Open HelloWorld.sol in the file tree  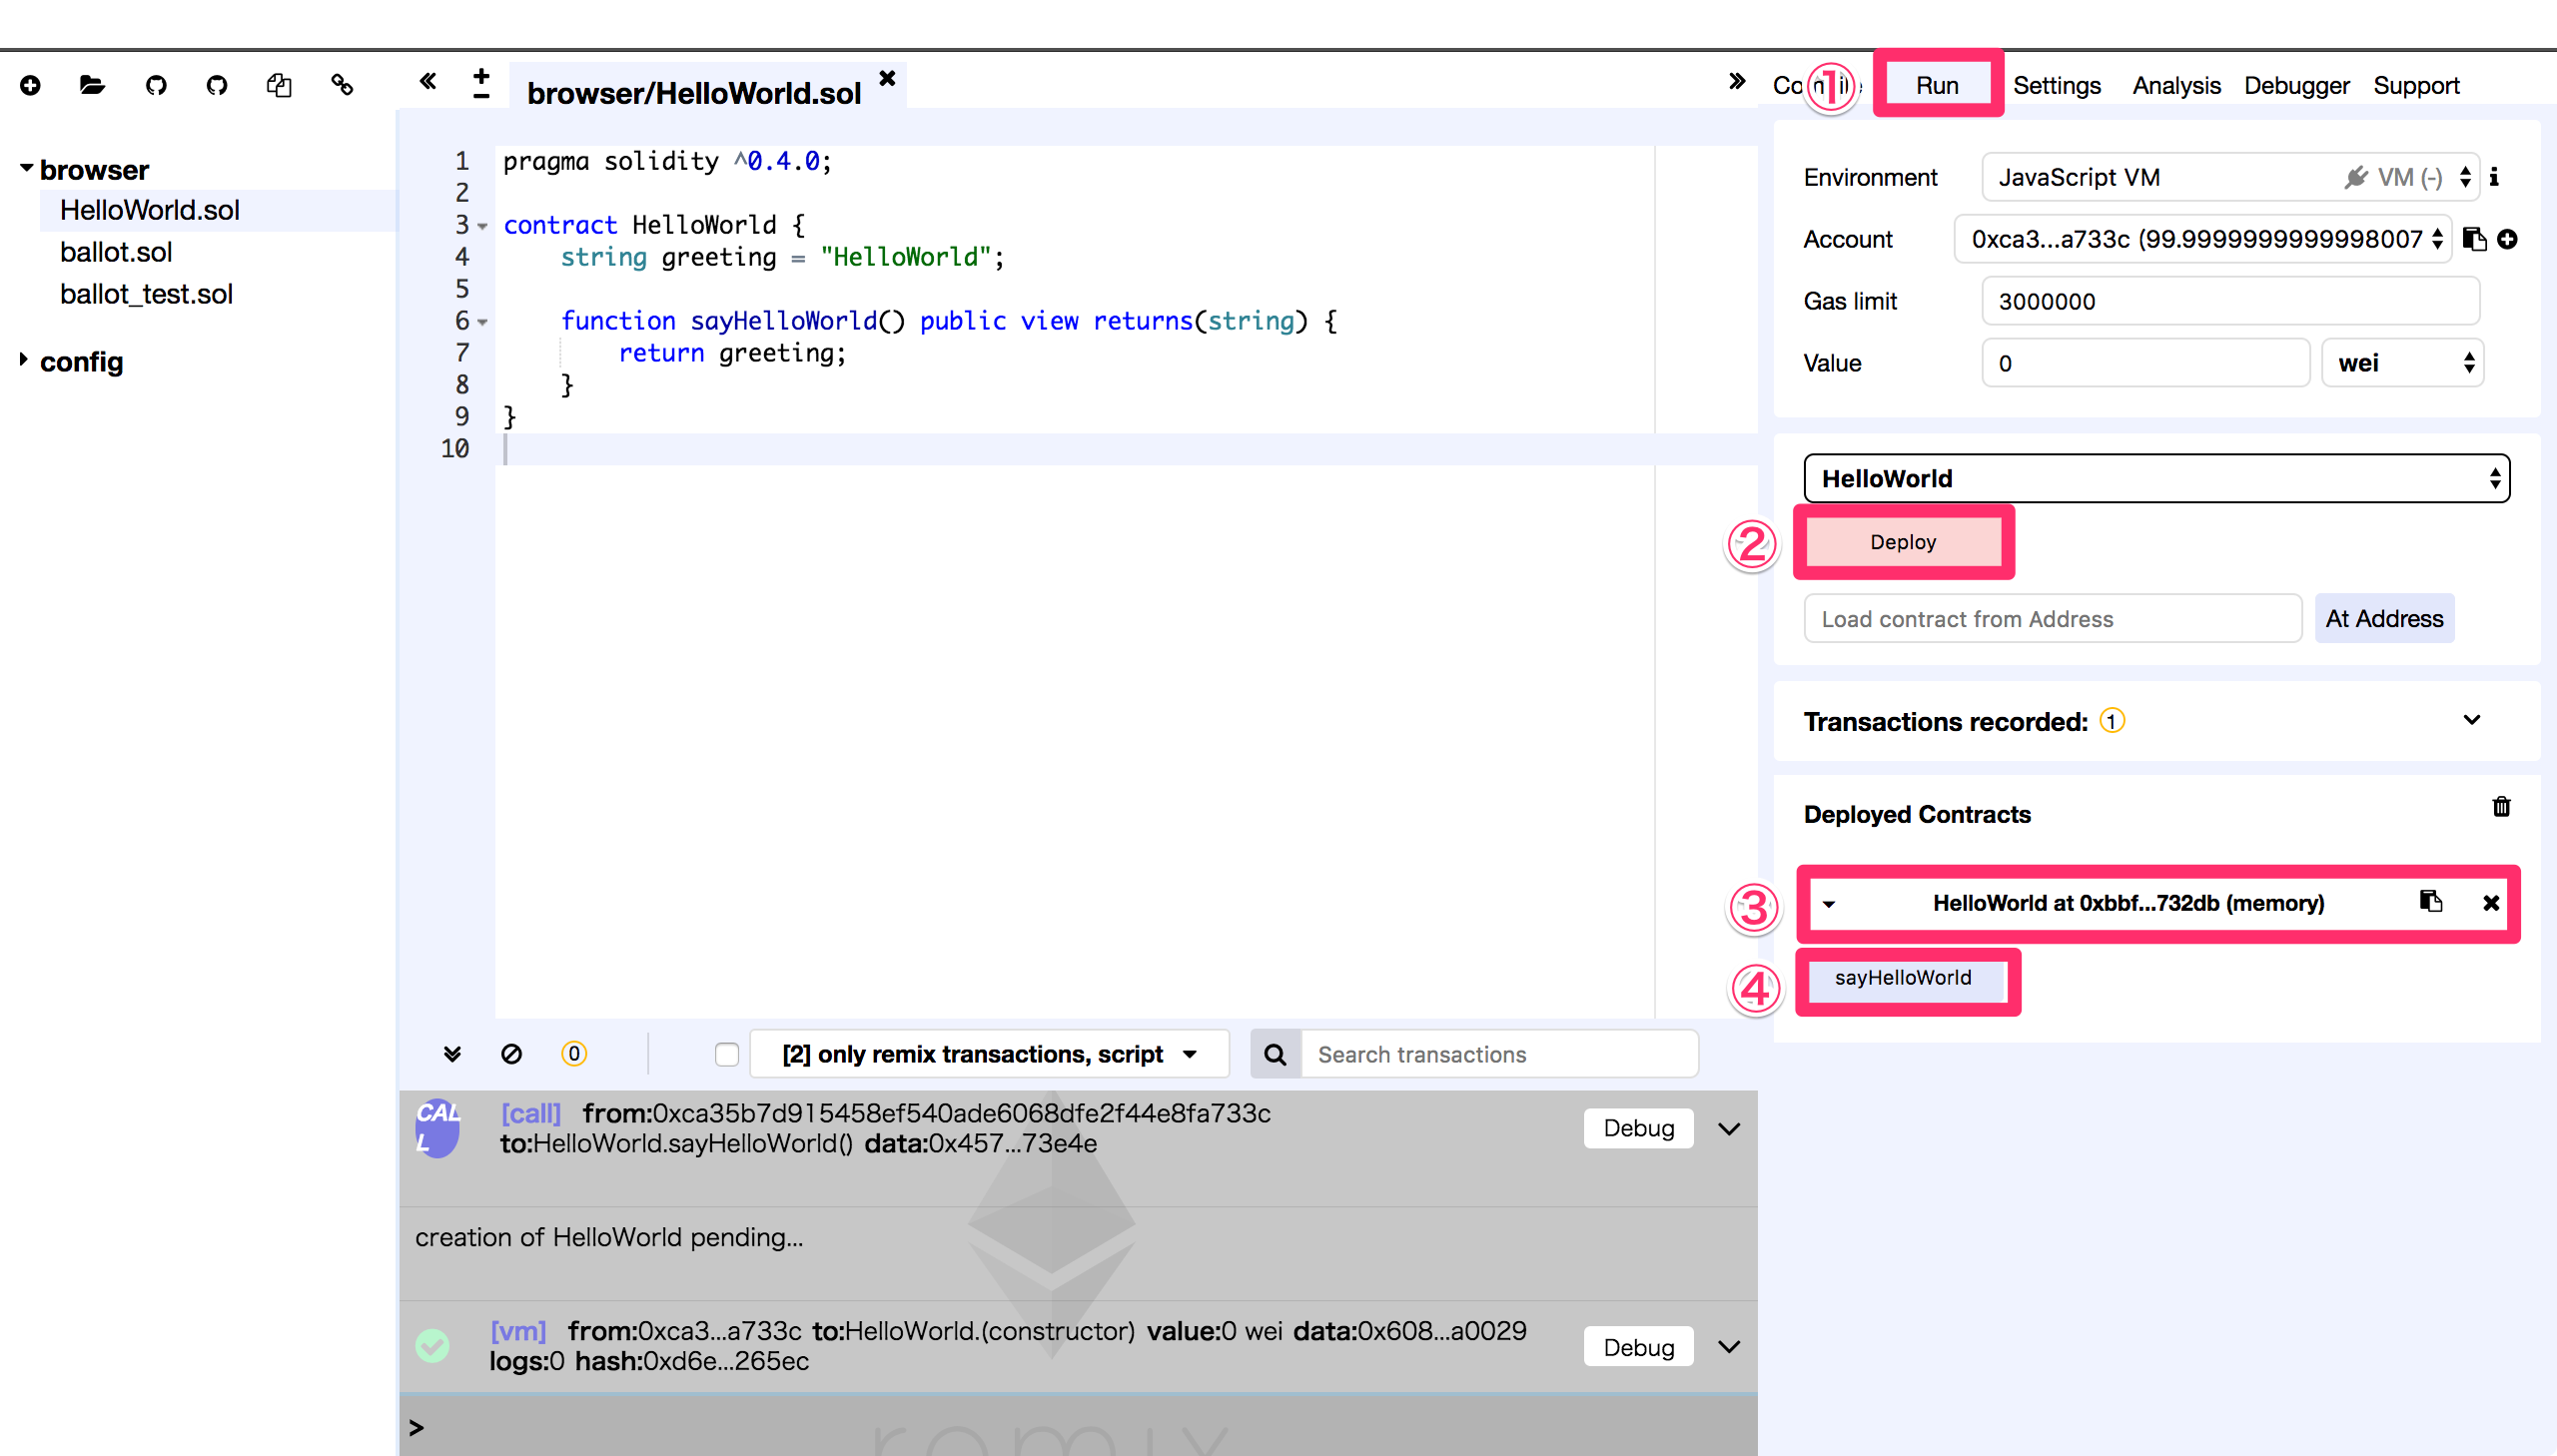(150, 210)
